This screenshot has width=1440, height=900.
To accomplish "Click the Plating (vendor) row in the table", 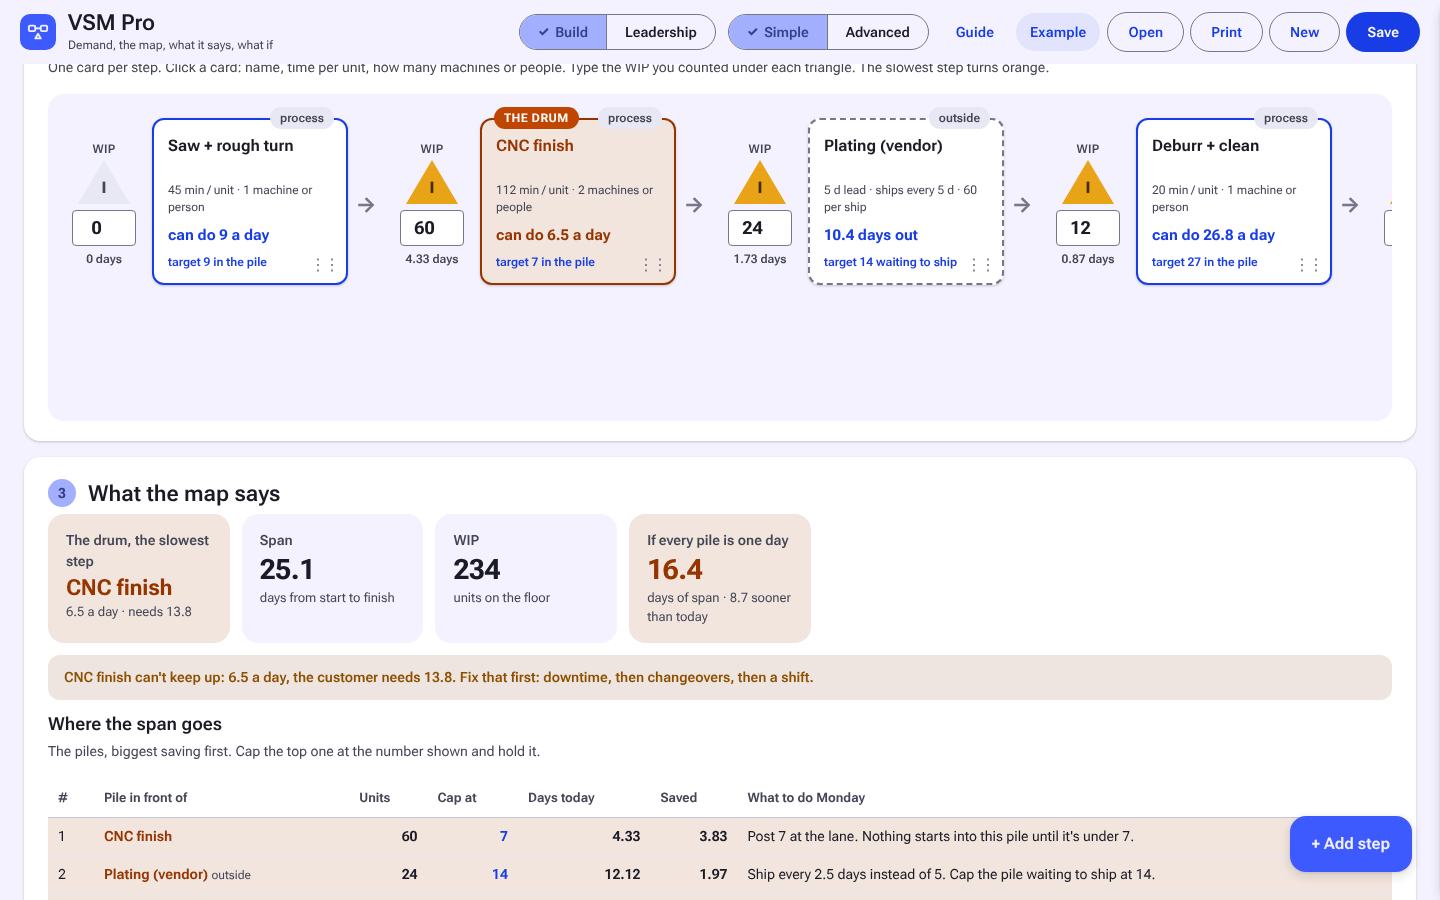I will [720, 874].
